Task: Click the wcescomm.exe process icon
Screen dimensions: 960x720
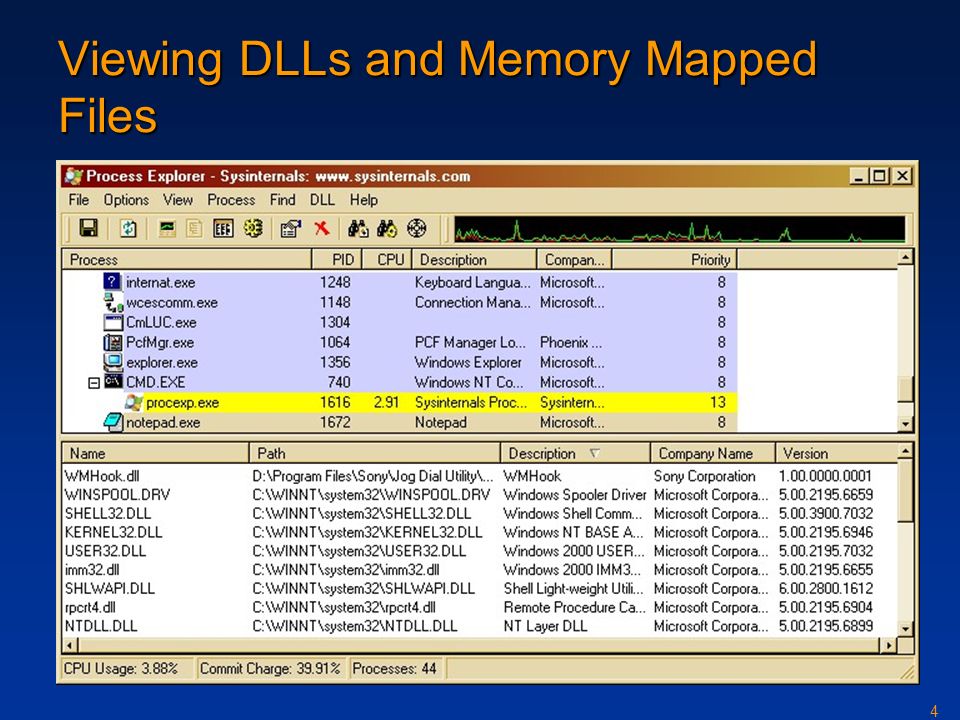Action: 113,302
